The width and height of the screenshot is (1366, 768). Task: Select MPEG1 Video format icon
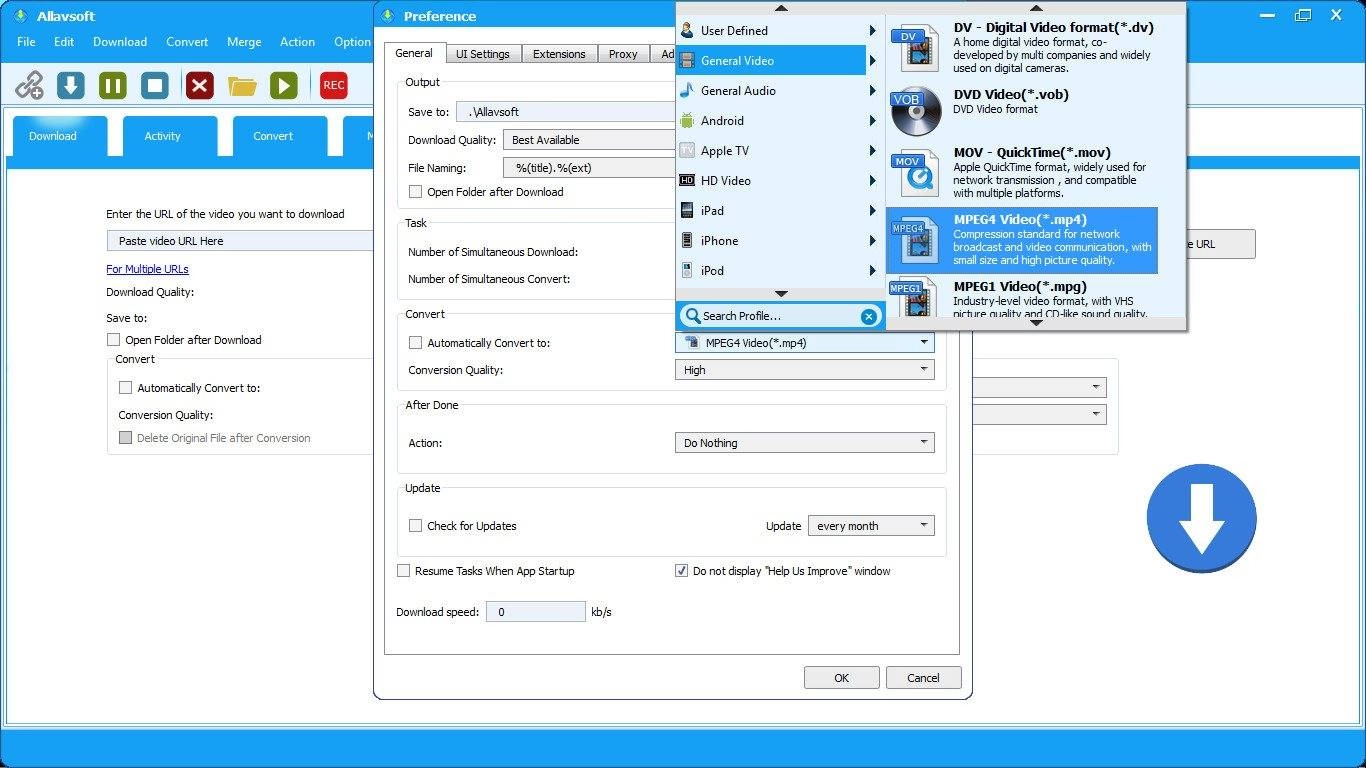(914, 298)
